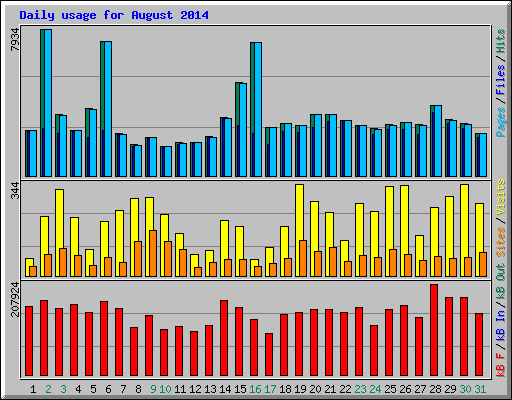Click the orange sites bar for day 9
512x400 pixels.
(153, 253)
